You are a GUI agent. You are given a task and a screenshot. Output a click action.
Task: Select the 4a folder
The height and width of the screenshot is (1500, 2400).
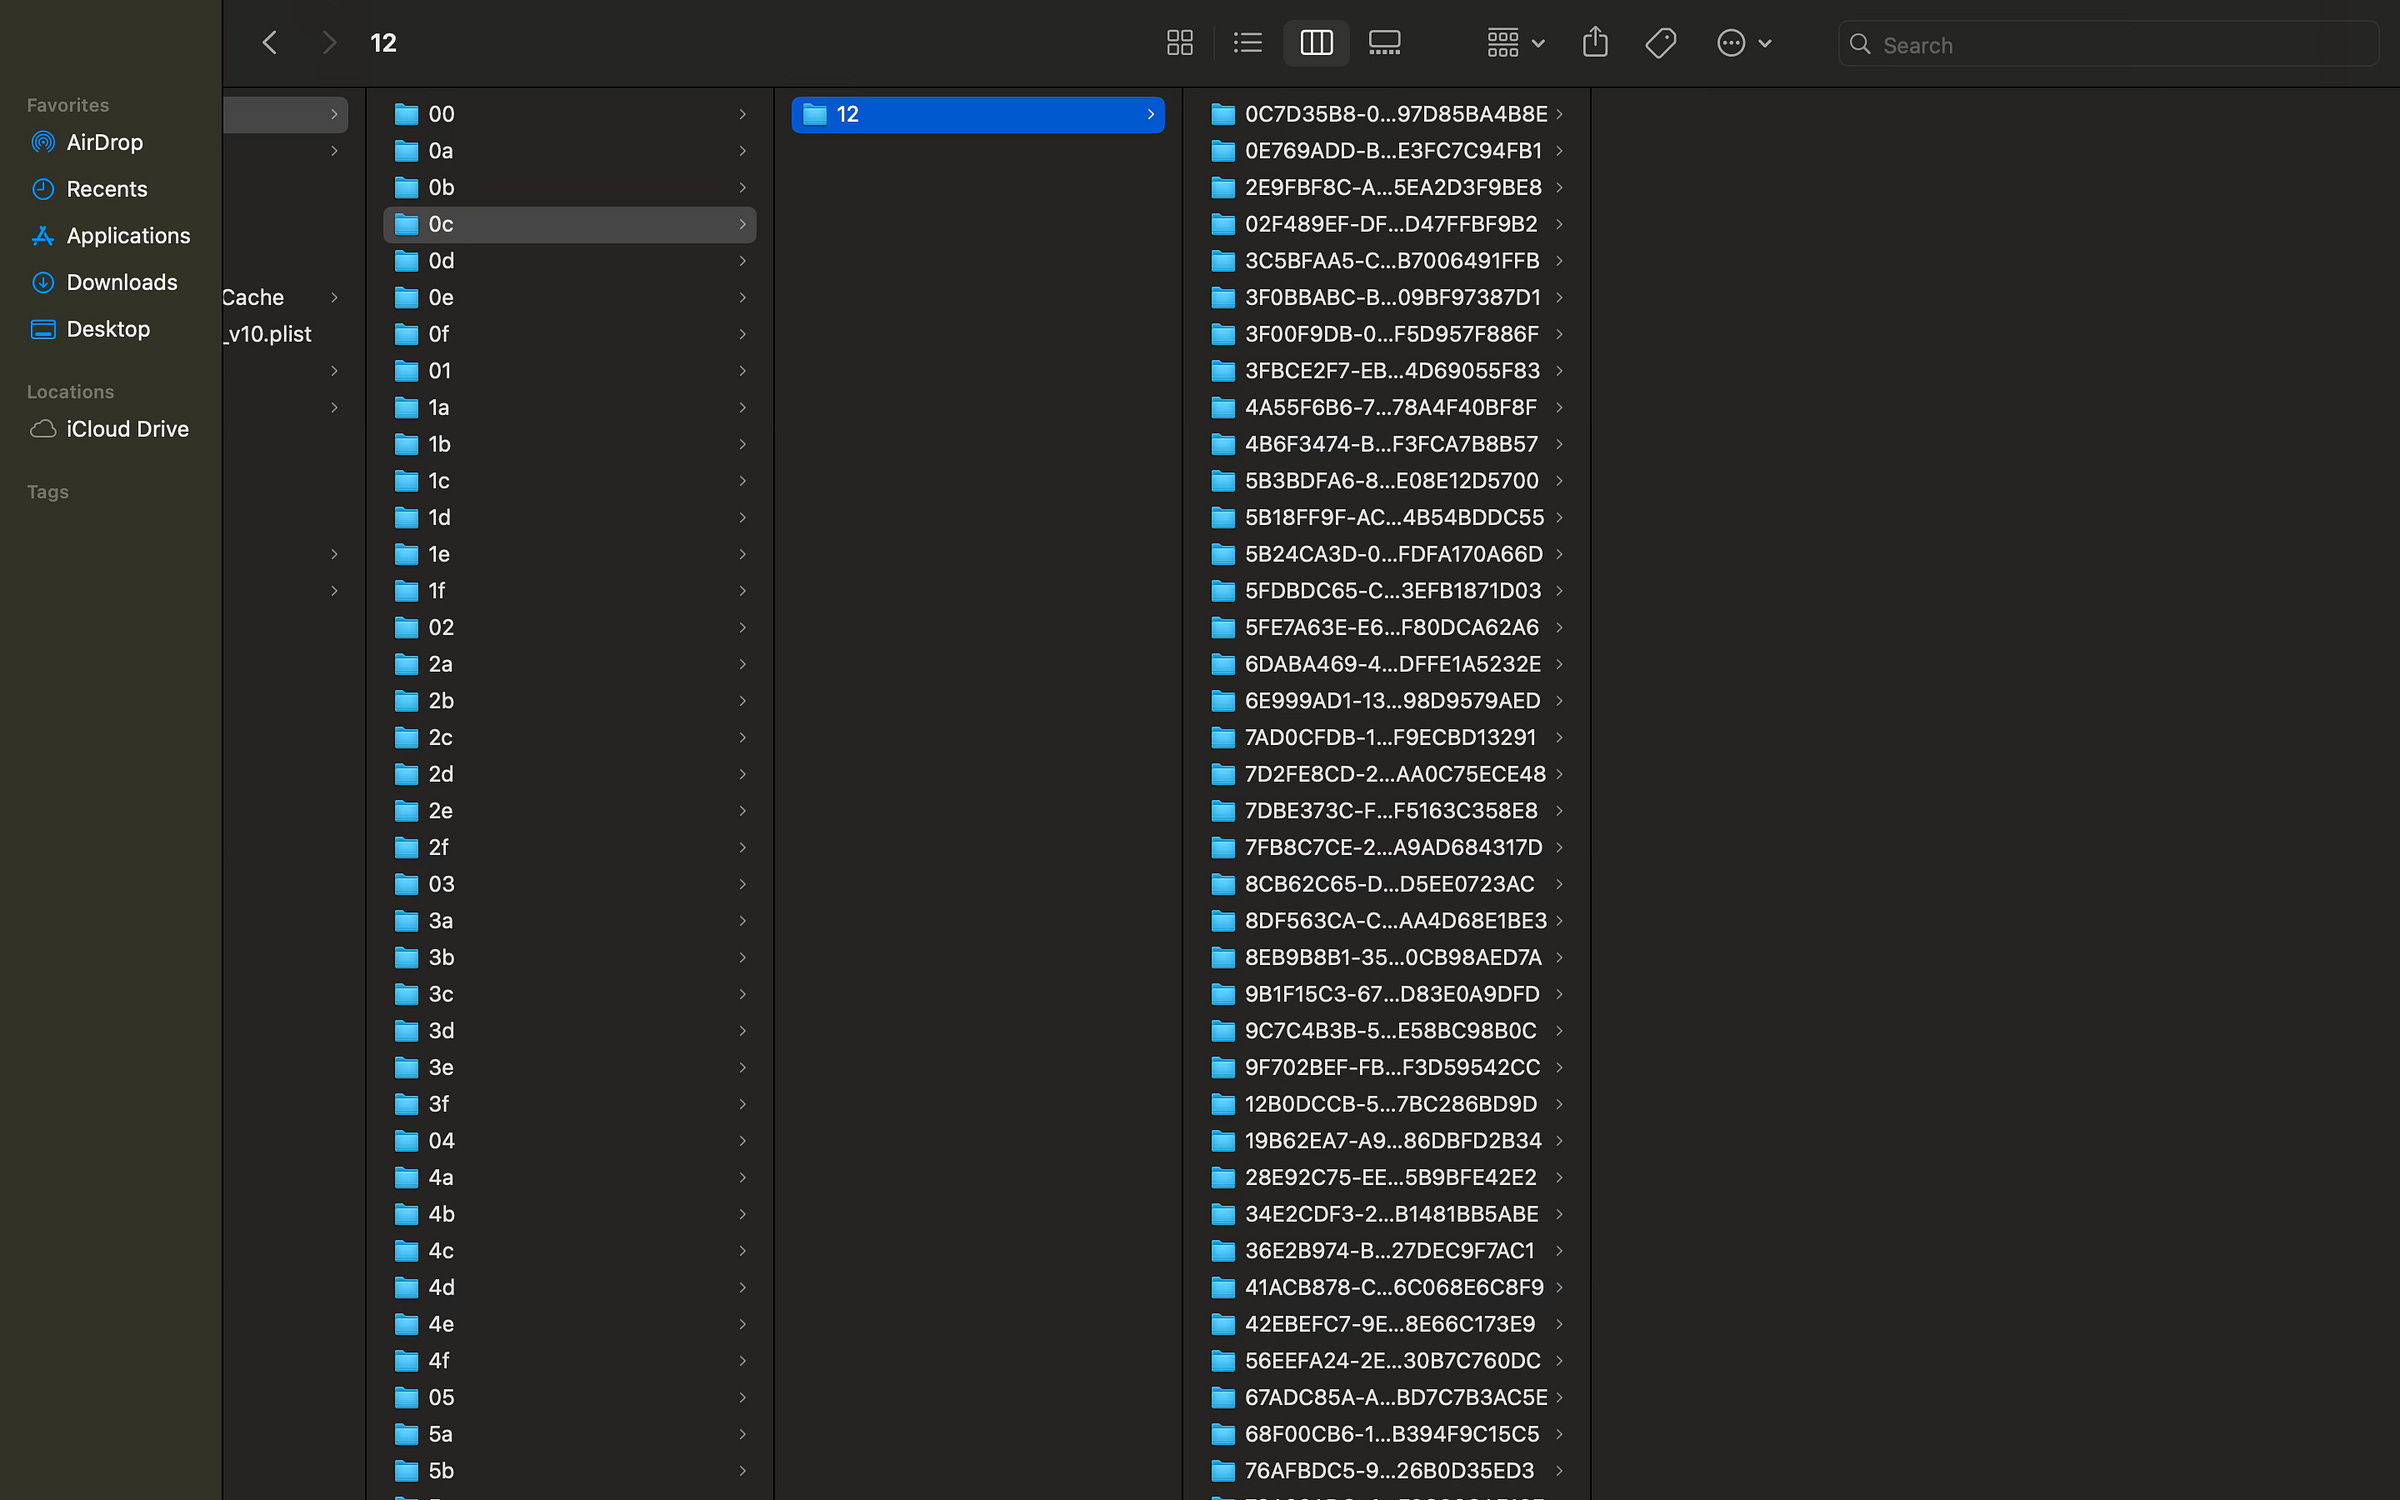click(441, 1178)
